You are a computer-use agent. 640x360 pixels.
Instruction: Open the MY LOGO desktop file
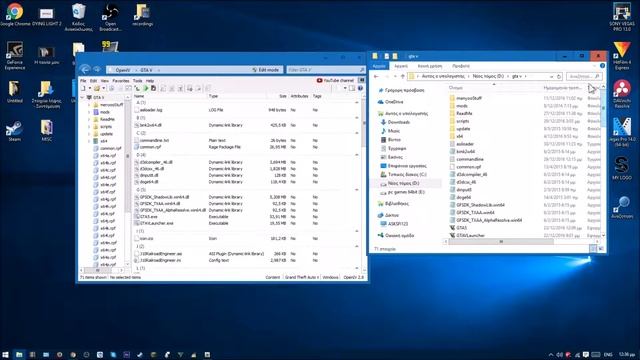pyautogui.click(x=622, y=168)
